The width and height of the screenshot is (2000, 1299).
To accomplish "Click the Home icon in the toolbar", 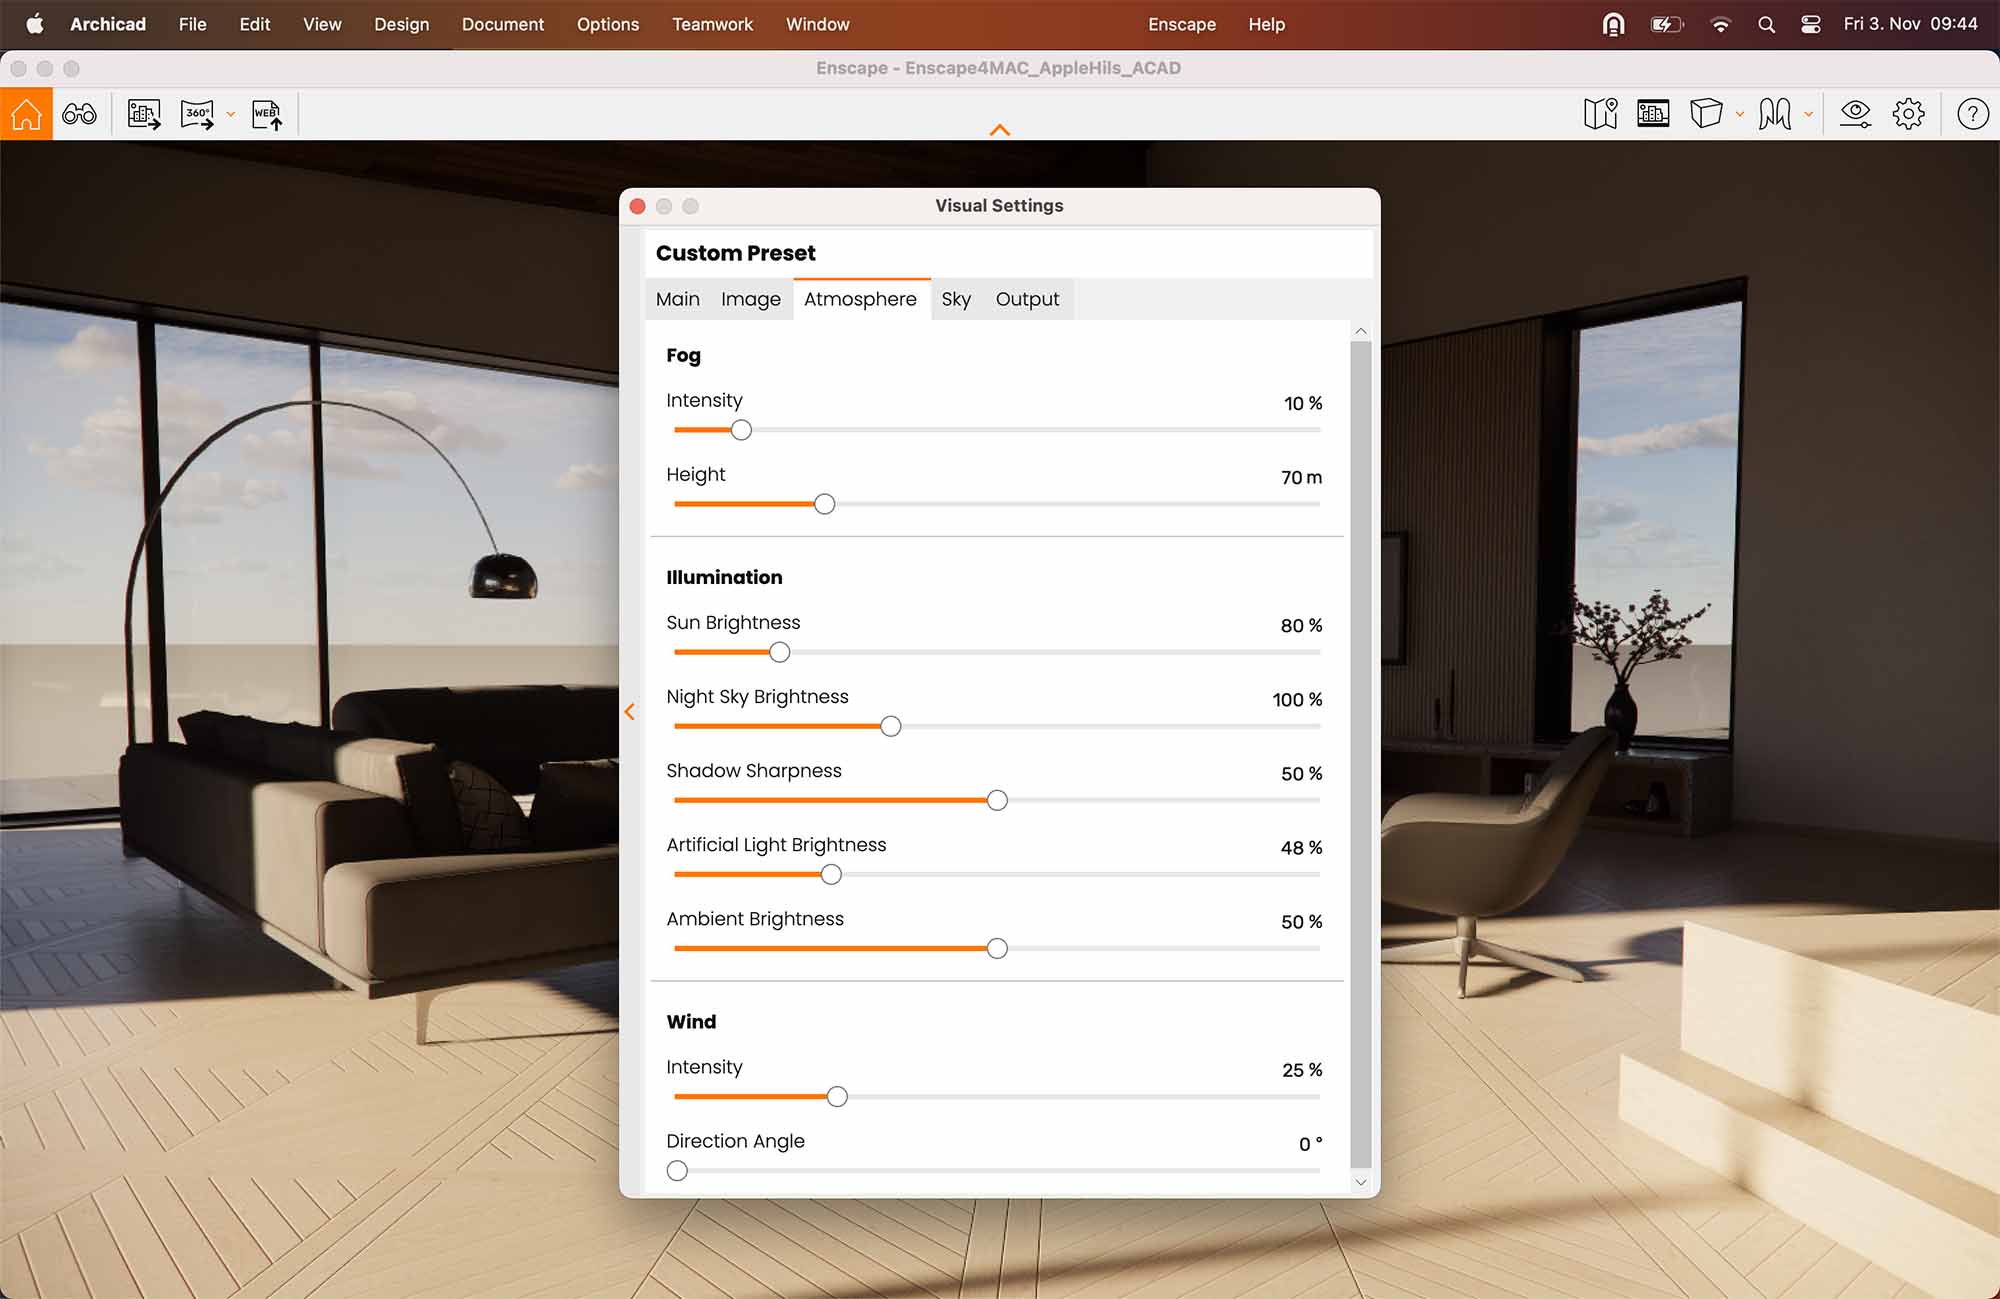I will click(x=26, y=113).
